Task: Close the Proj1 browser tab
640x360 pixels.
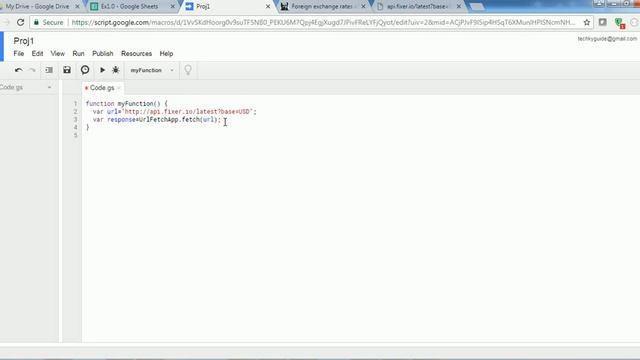Action: [x=268, y=7]
